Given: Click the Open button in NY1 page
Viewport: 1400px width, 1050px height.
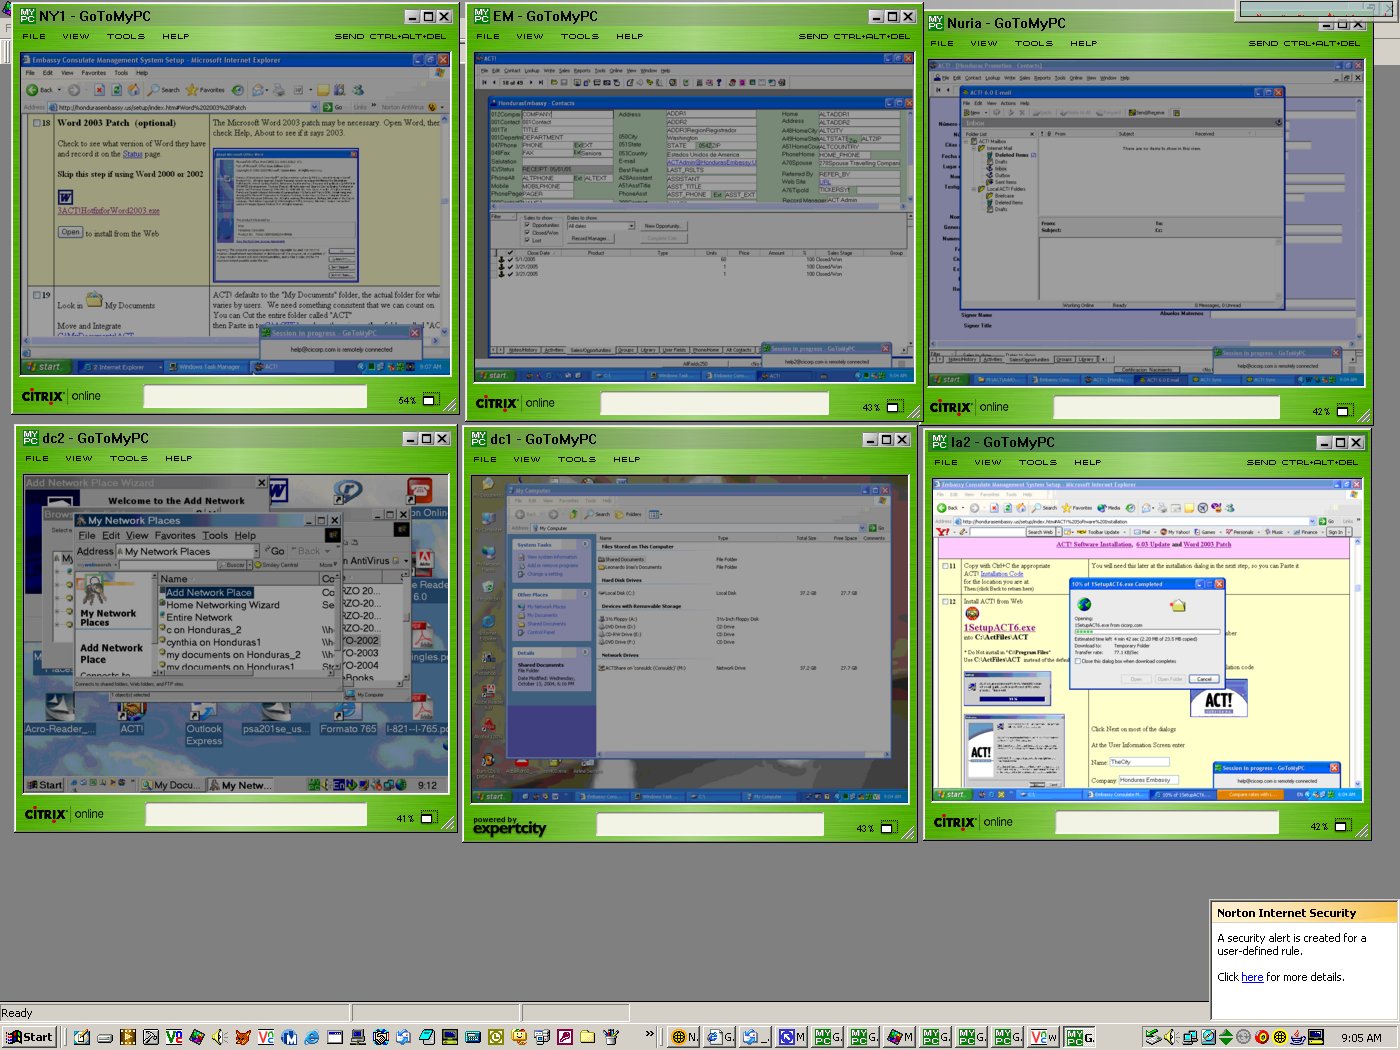Looking at the screenshot, I should pyautogui.click(x=70, y=232).
